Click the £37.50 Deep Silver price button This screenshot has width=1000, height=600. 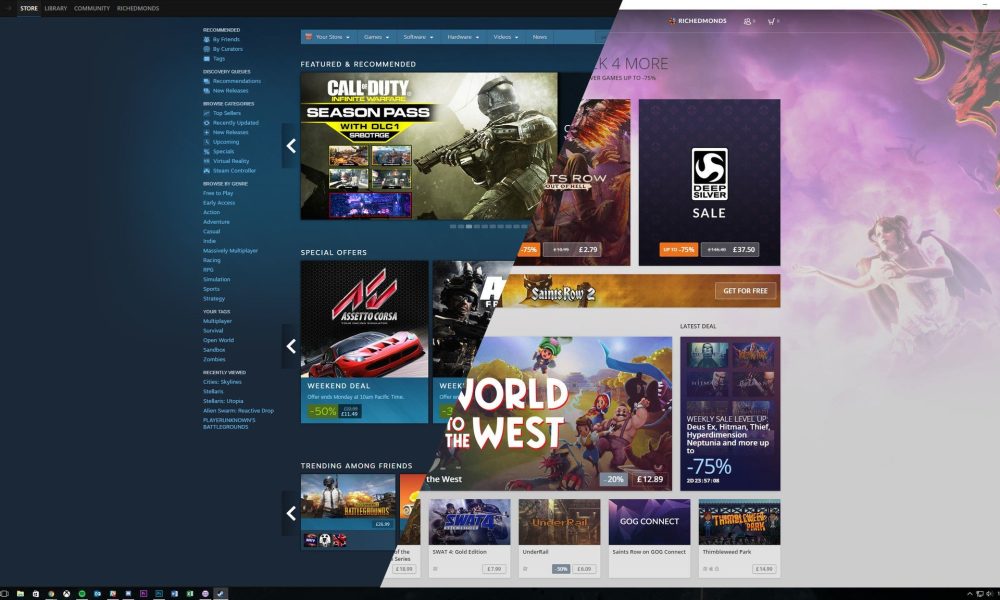tap(730, 249)
